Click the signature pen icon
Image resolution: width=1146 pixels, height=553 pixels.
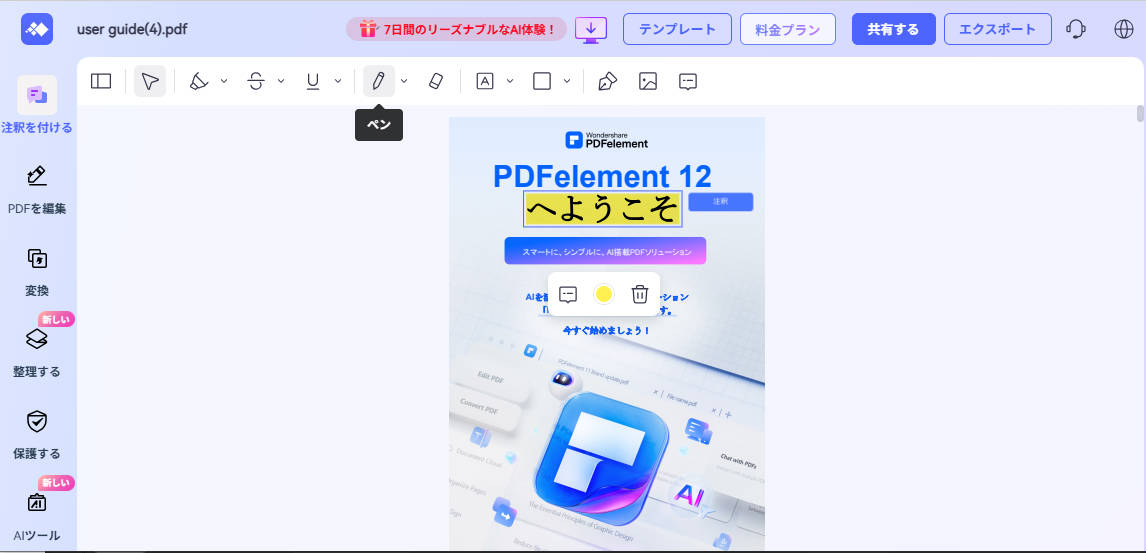tap(607, 81)
